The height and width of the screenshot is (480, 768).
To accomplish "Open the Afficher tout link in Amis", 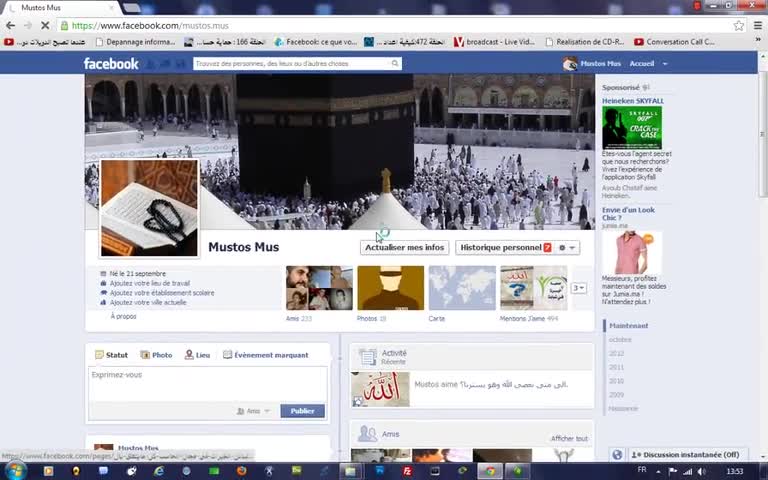I will (x=569, y=438).
